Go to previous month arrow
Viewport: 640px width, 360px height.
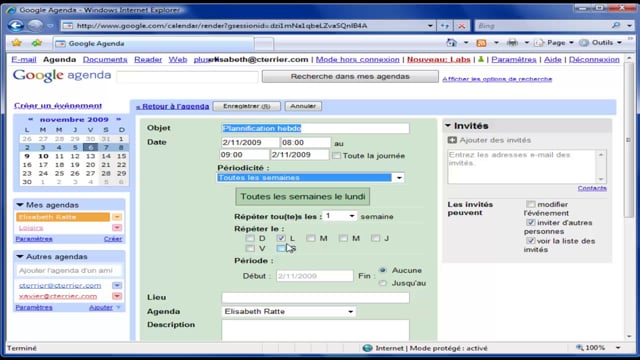(31, 119)
